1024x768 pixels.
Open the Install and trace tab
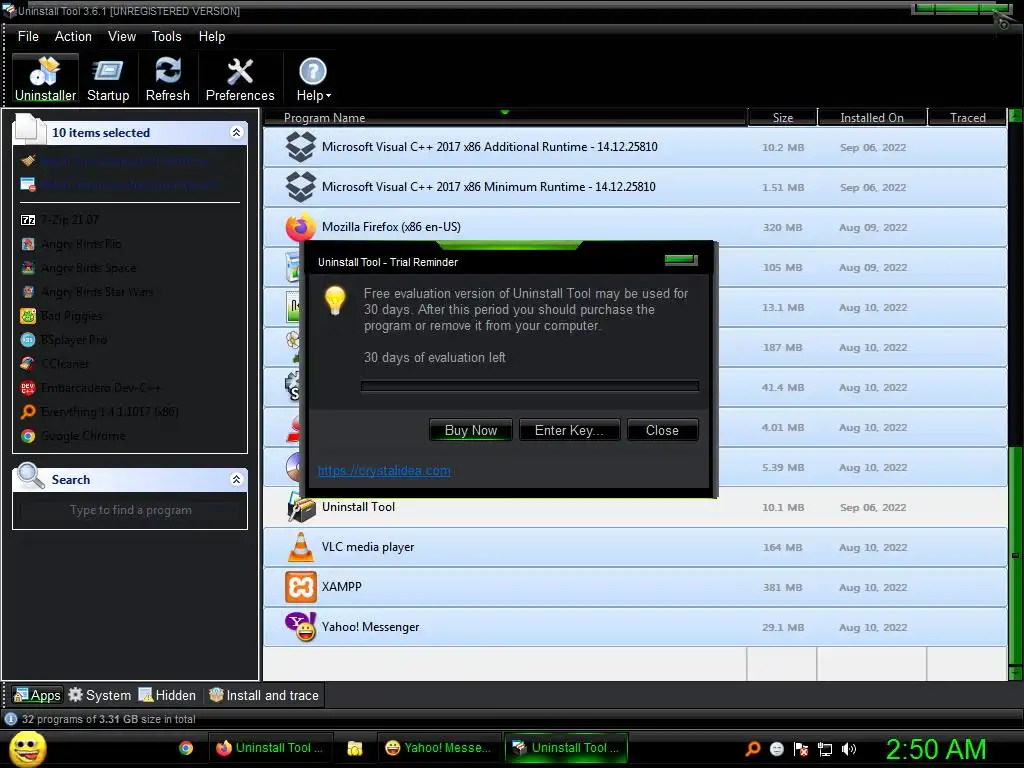[x=264, y=695]
